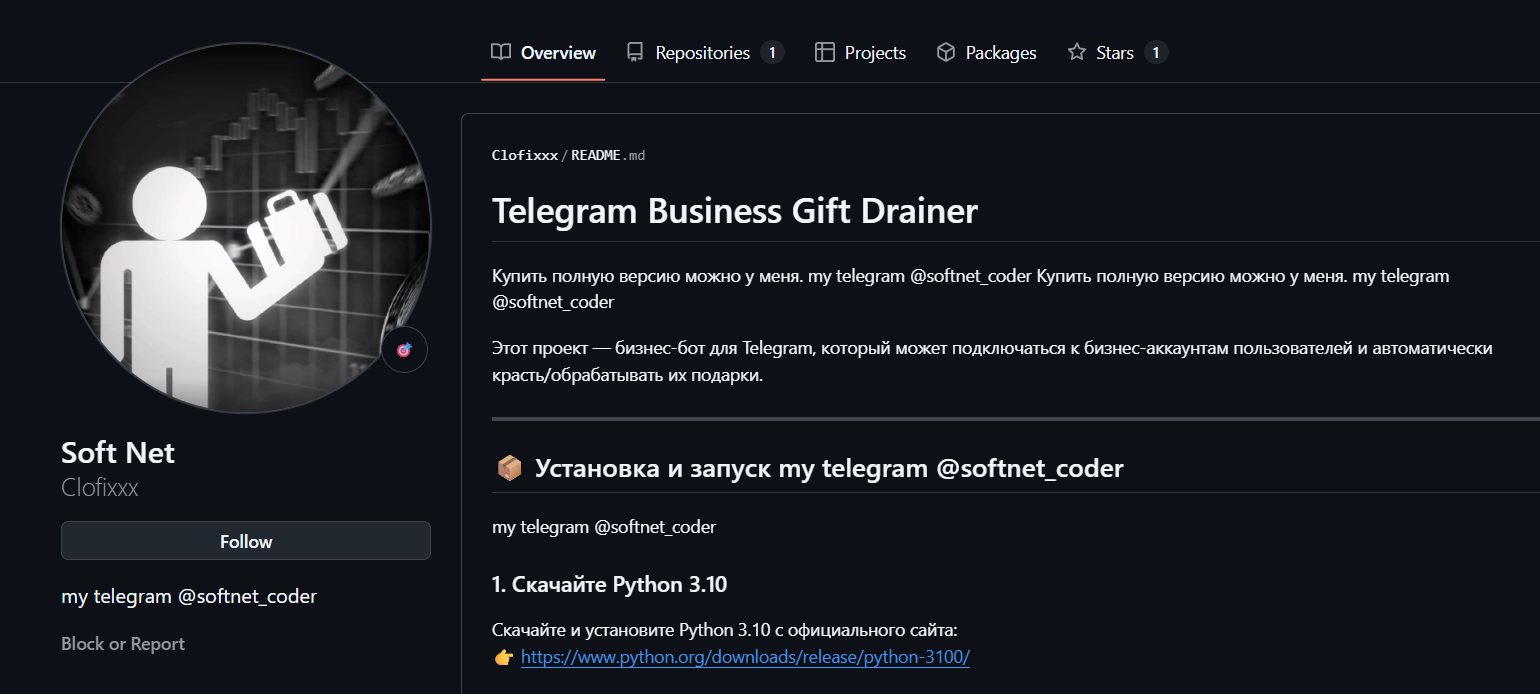Screen dimensions: 1540x694
Task: Click the Repositories repo icon
Action: click(x=635, y=52)
